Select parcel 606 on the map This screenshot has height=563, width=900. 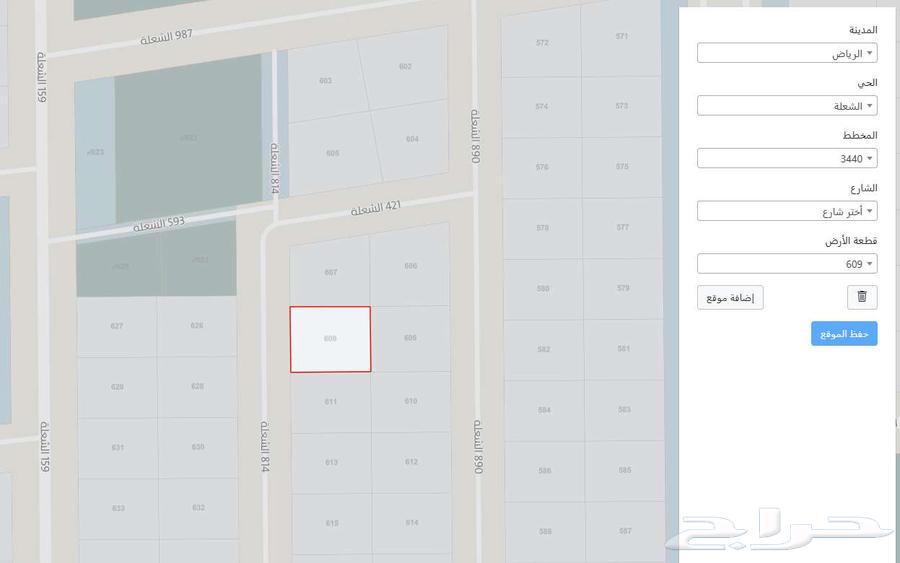point(410,266)
